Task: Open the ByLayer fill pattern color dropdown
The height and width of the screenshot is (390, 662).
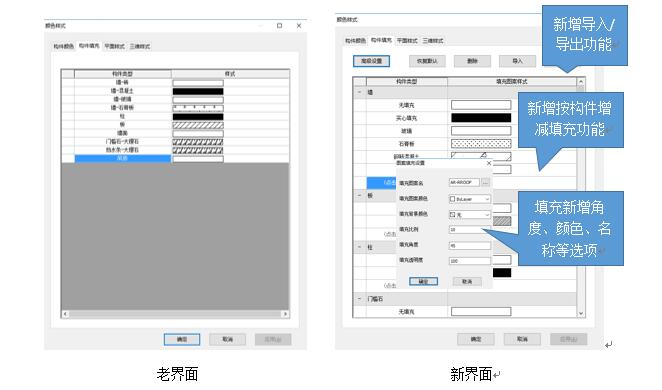Action: (469, 199)
